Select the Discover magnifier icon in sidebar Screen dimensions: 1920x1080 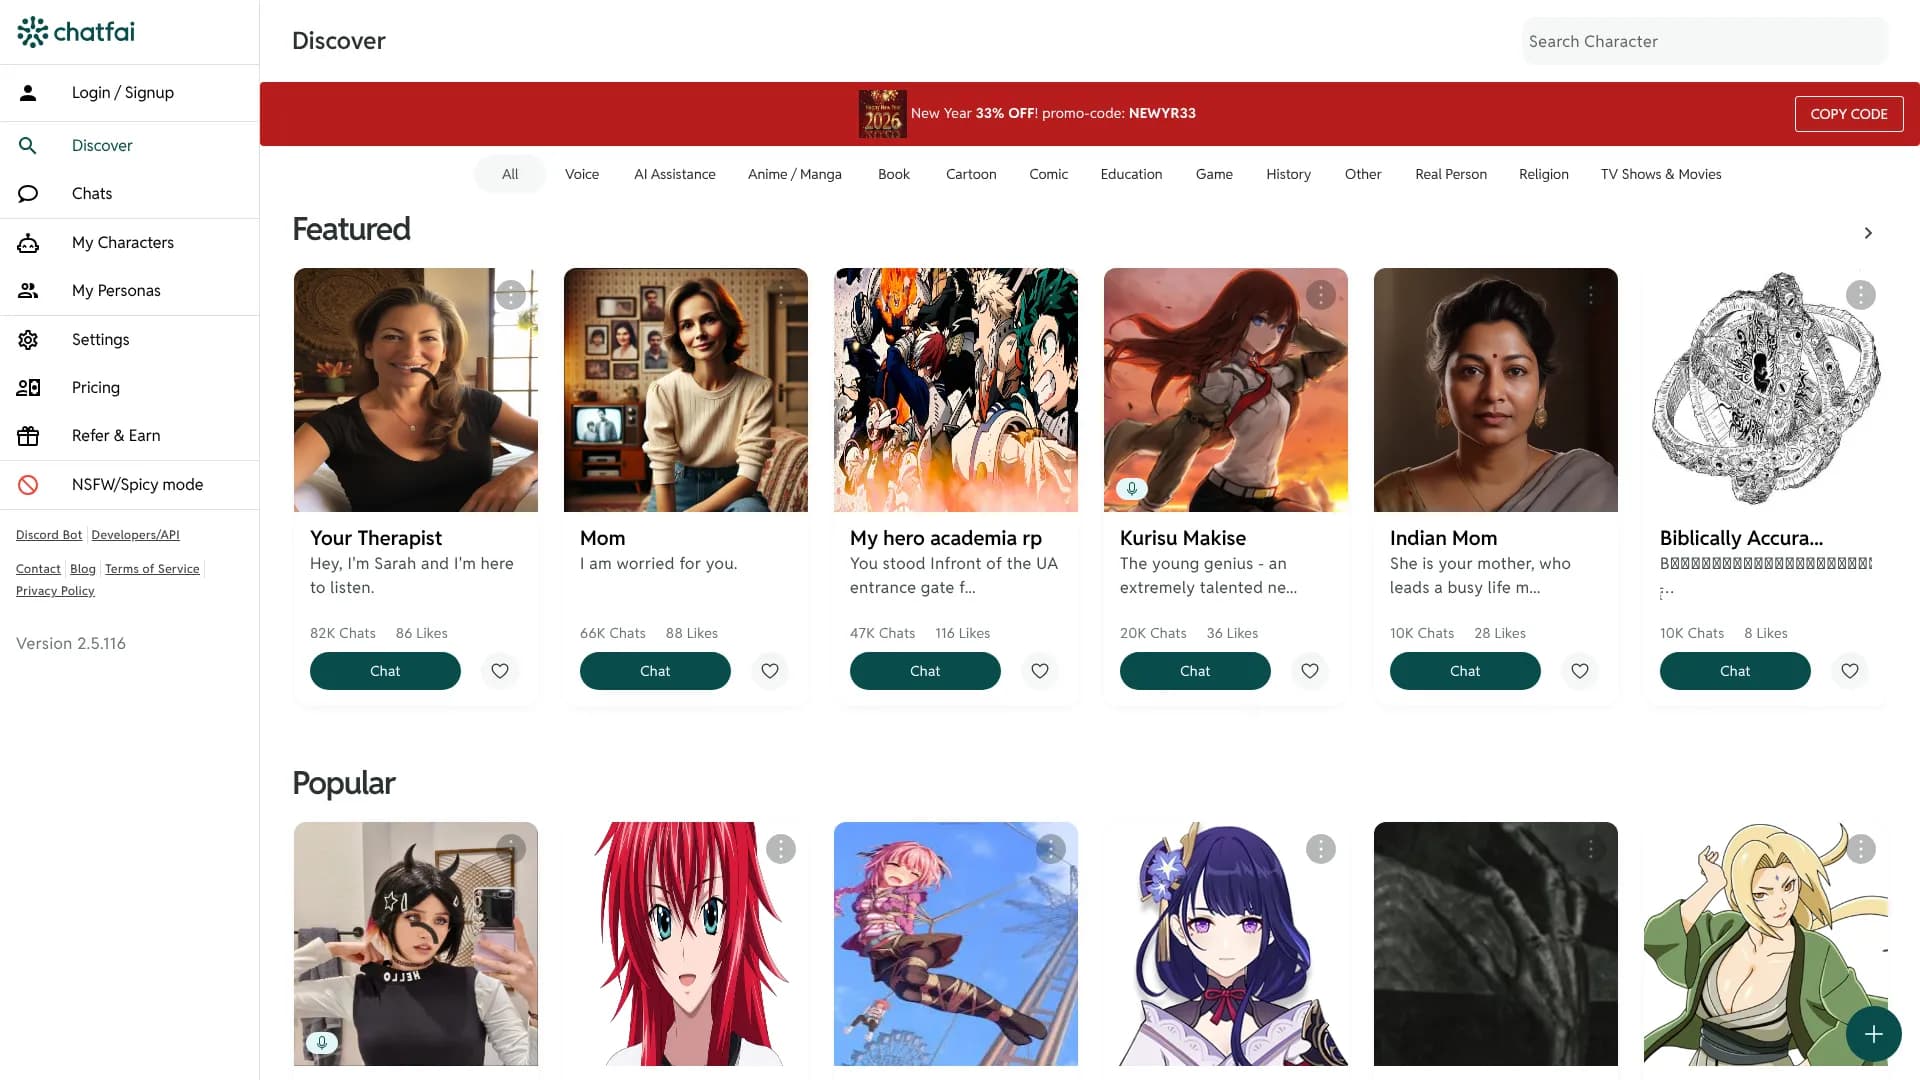coord(28,146)
